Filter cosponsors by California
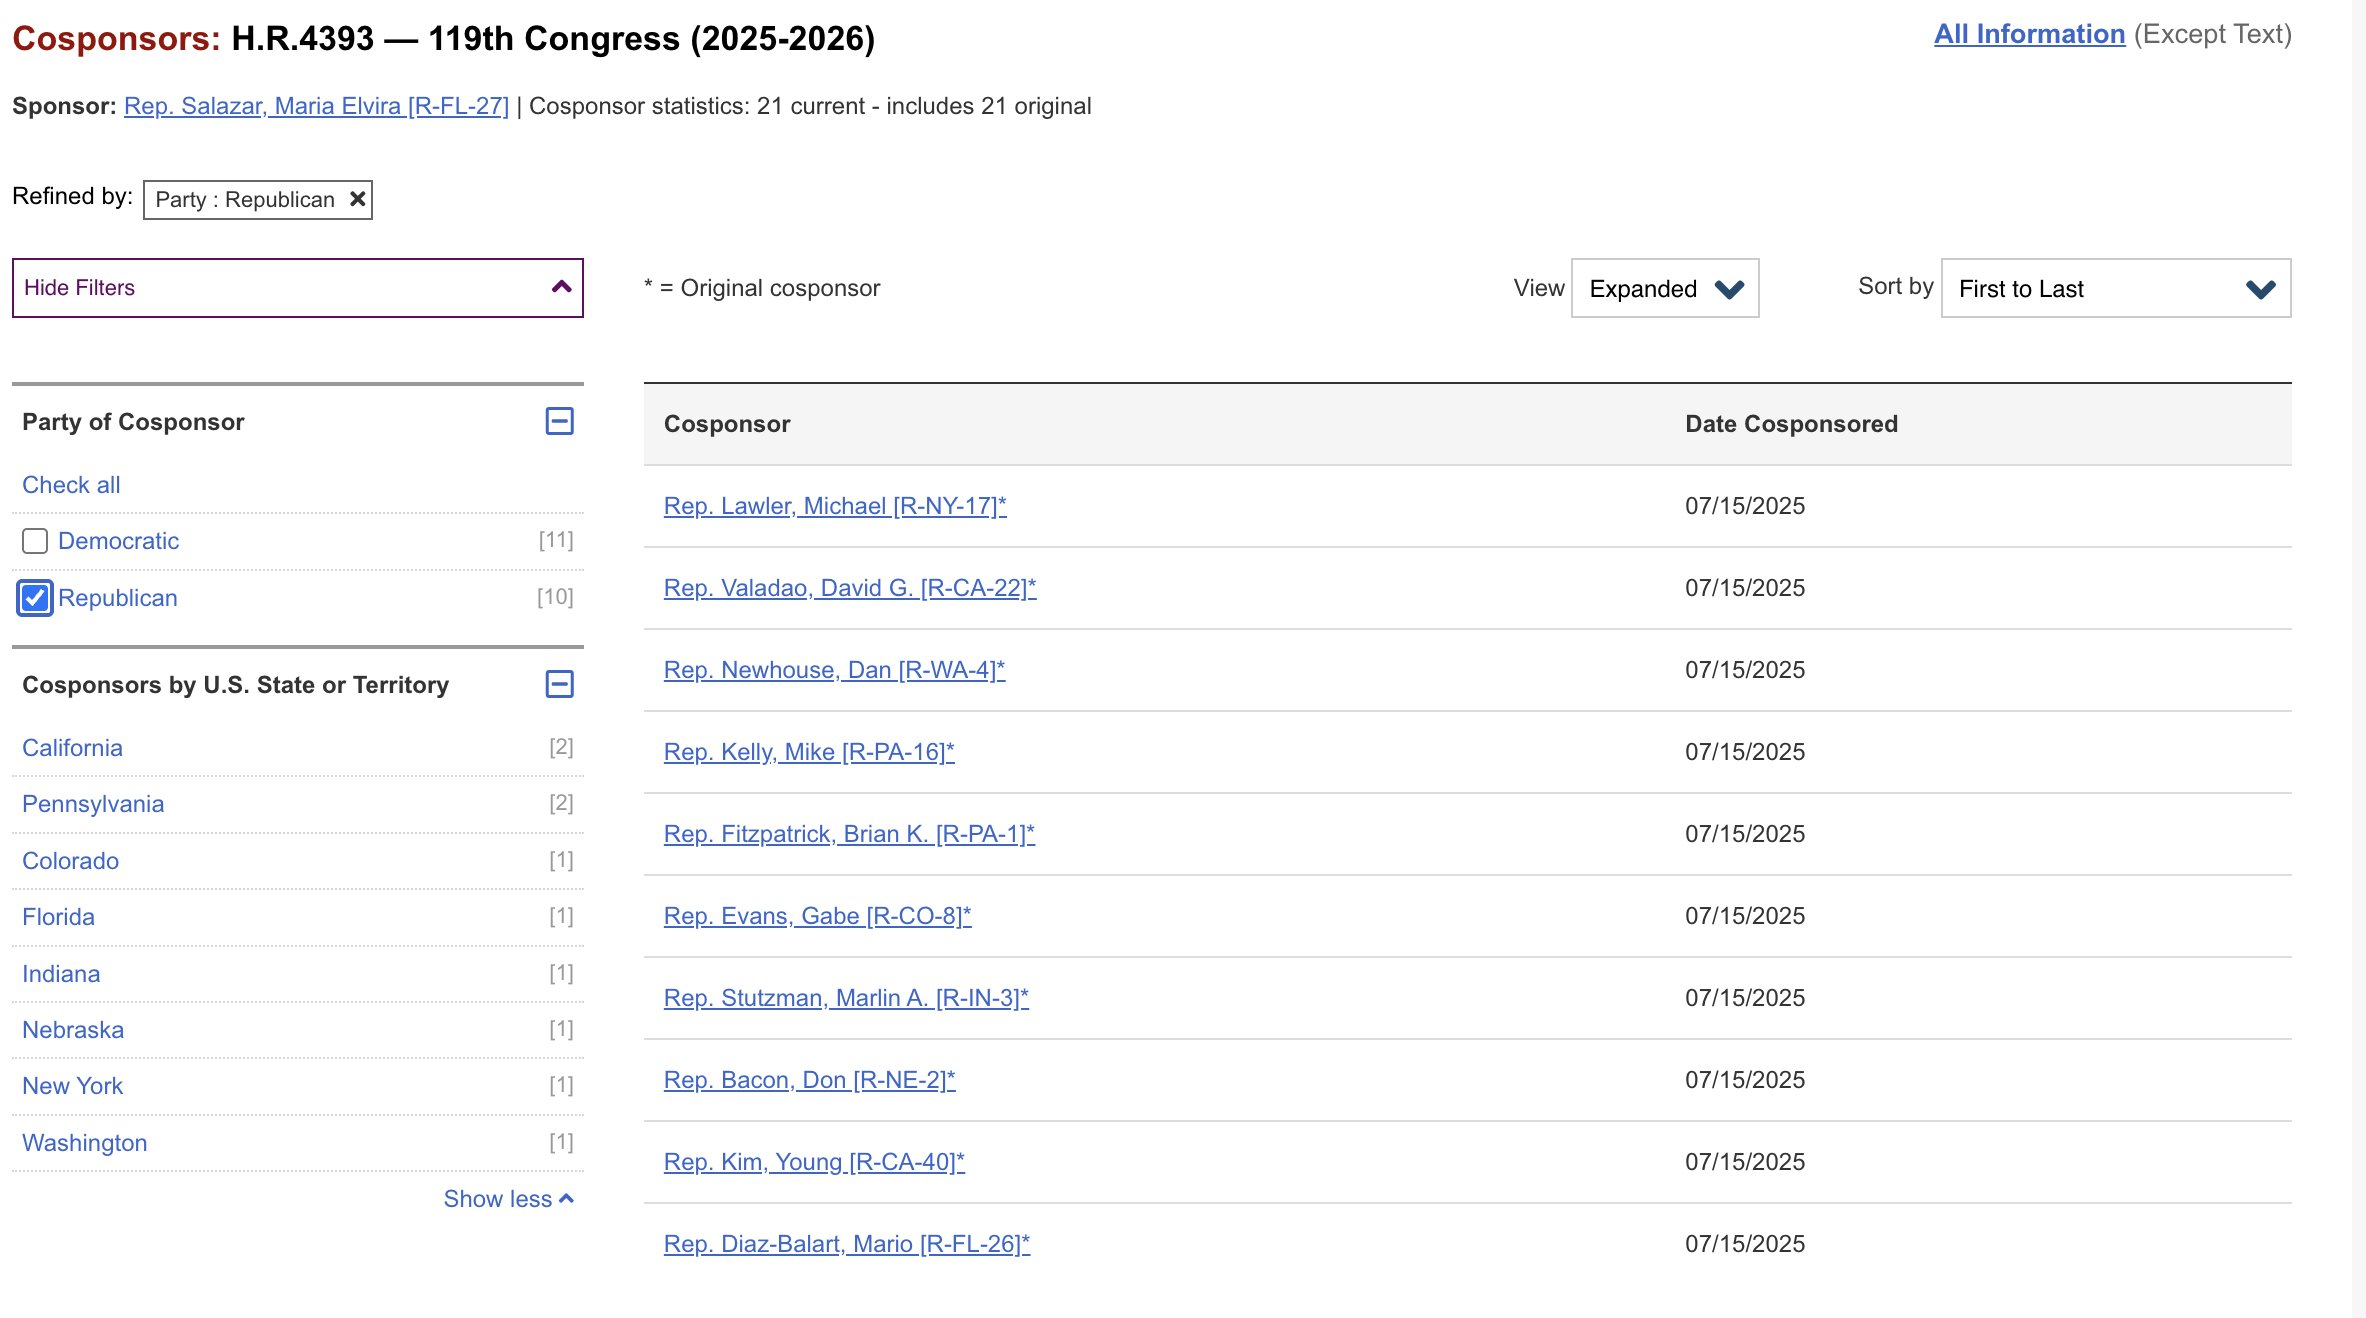This screenshot has width=2366, height=1318. point(72,748)
